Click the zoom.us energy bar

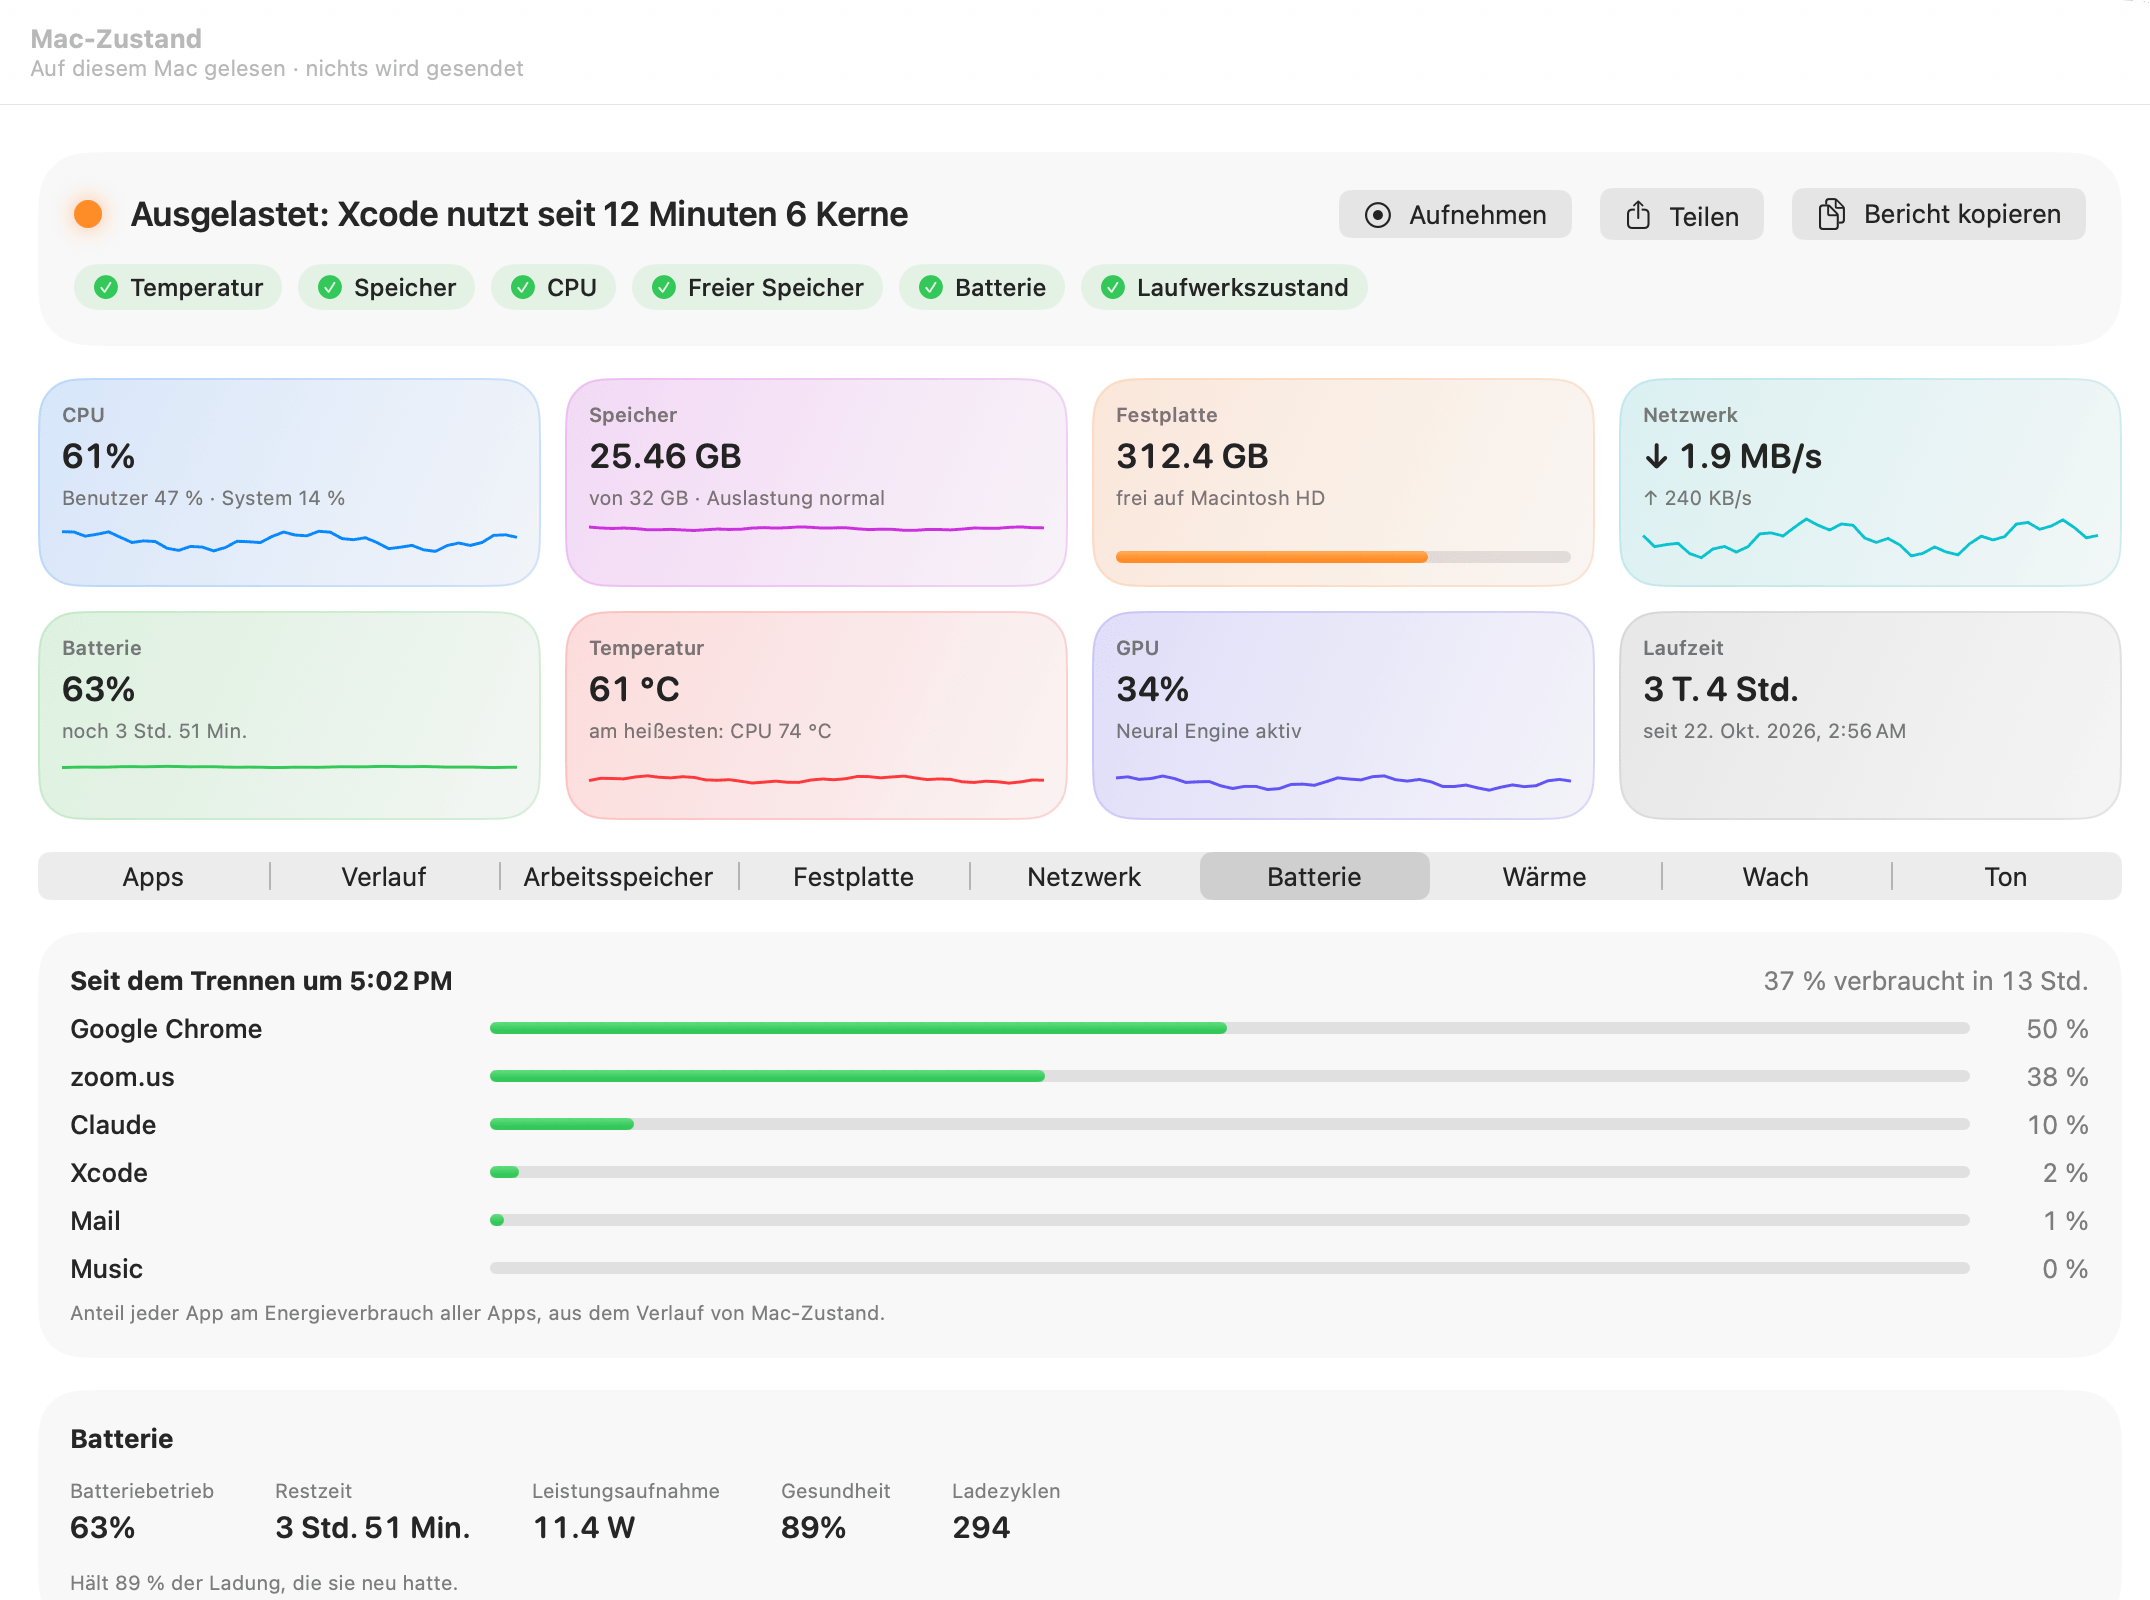1229,1076
